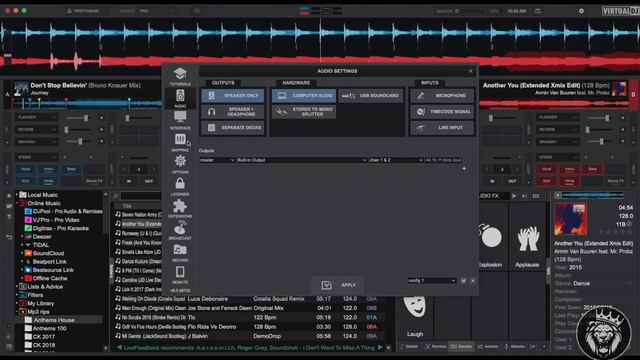The width and height of the screenshot is (640, 360).
Task: Select Separate Decks output option
Action: 233,128
